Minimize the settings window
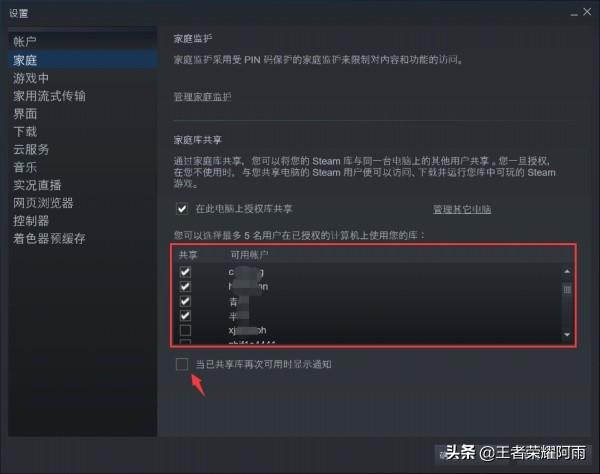Screen dimensions: 600x474 pos(574,14)
